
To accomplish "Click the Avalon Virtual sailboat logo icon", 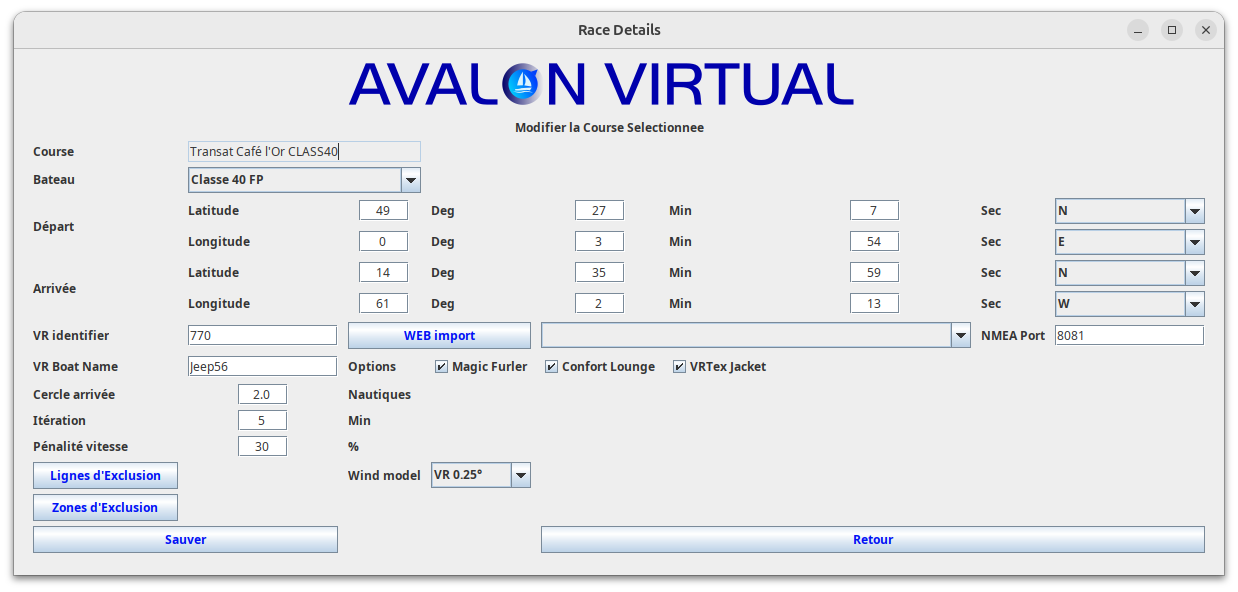I will pos(521,83).
